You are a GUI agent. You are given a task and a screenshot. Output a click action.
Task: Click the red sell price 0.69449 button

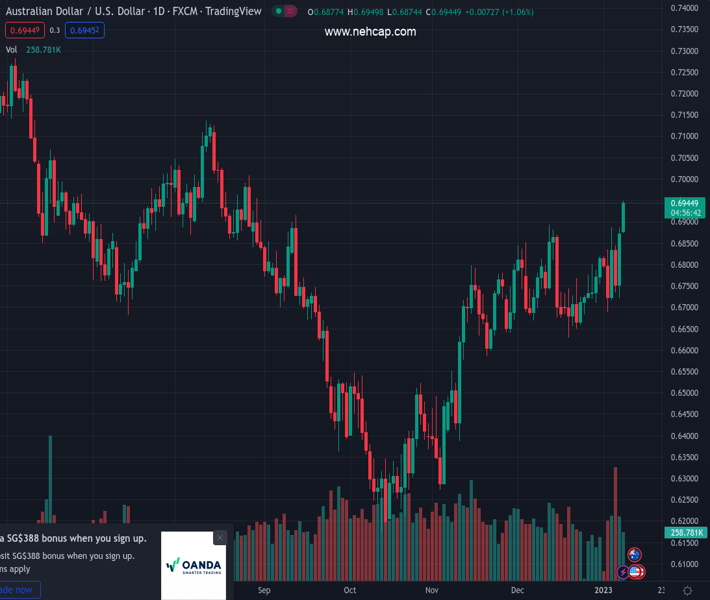point(23,30)
